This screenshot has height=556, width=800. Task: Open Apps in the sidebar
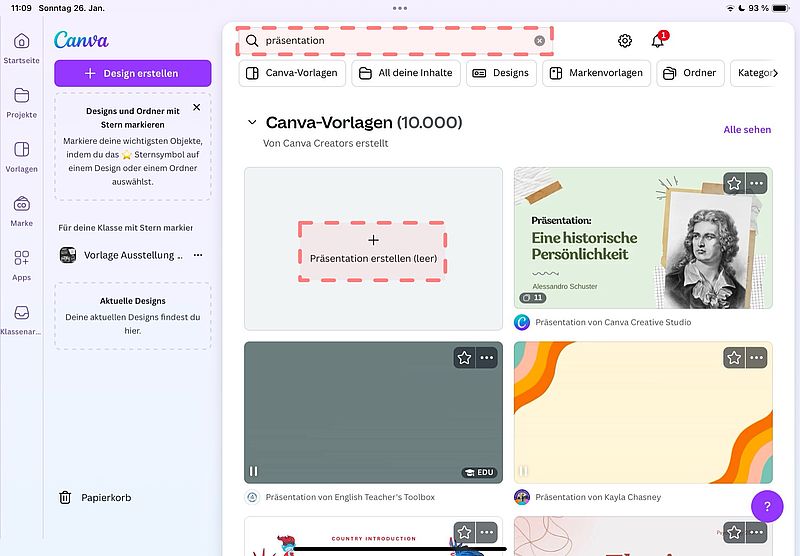21,258
